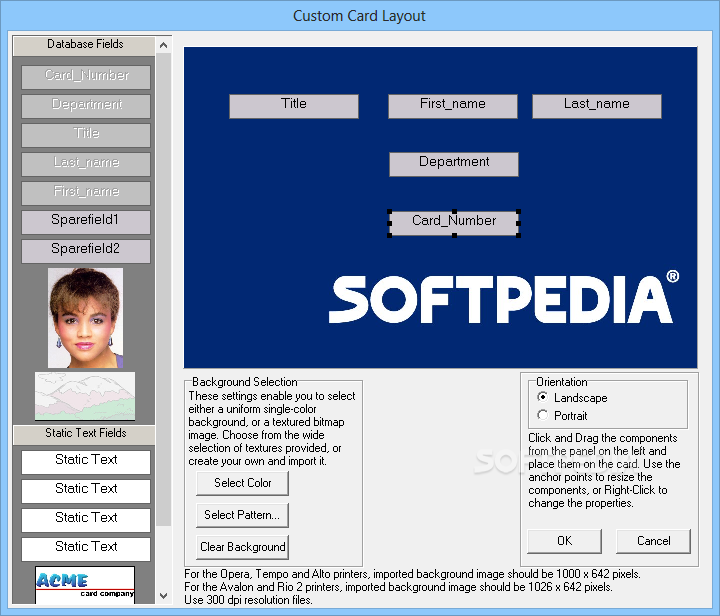
Task: Click the Static Text Fields header
Action: pos(85,434)
